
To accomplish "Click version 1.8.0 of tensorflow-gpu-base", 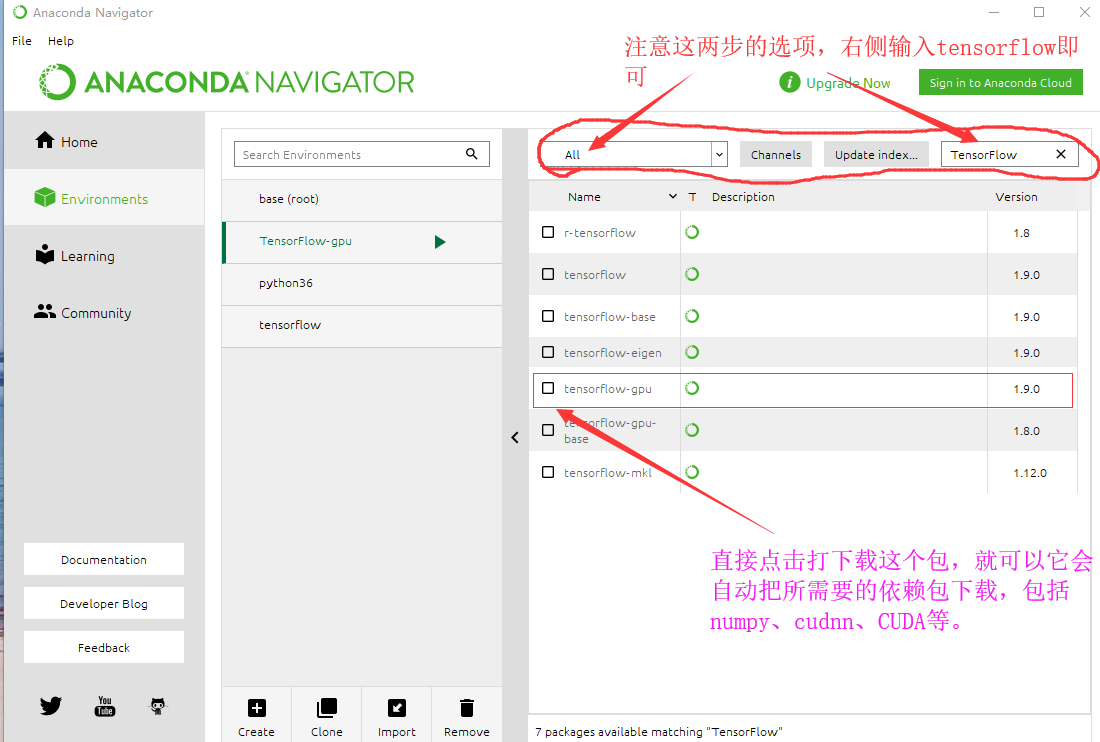I will point(1026,431).
